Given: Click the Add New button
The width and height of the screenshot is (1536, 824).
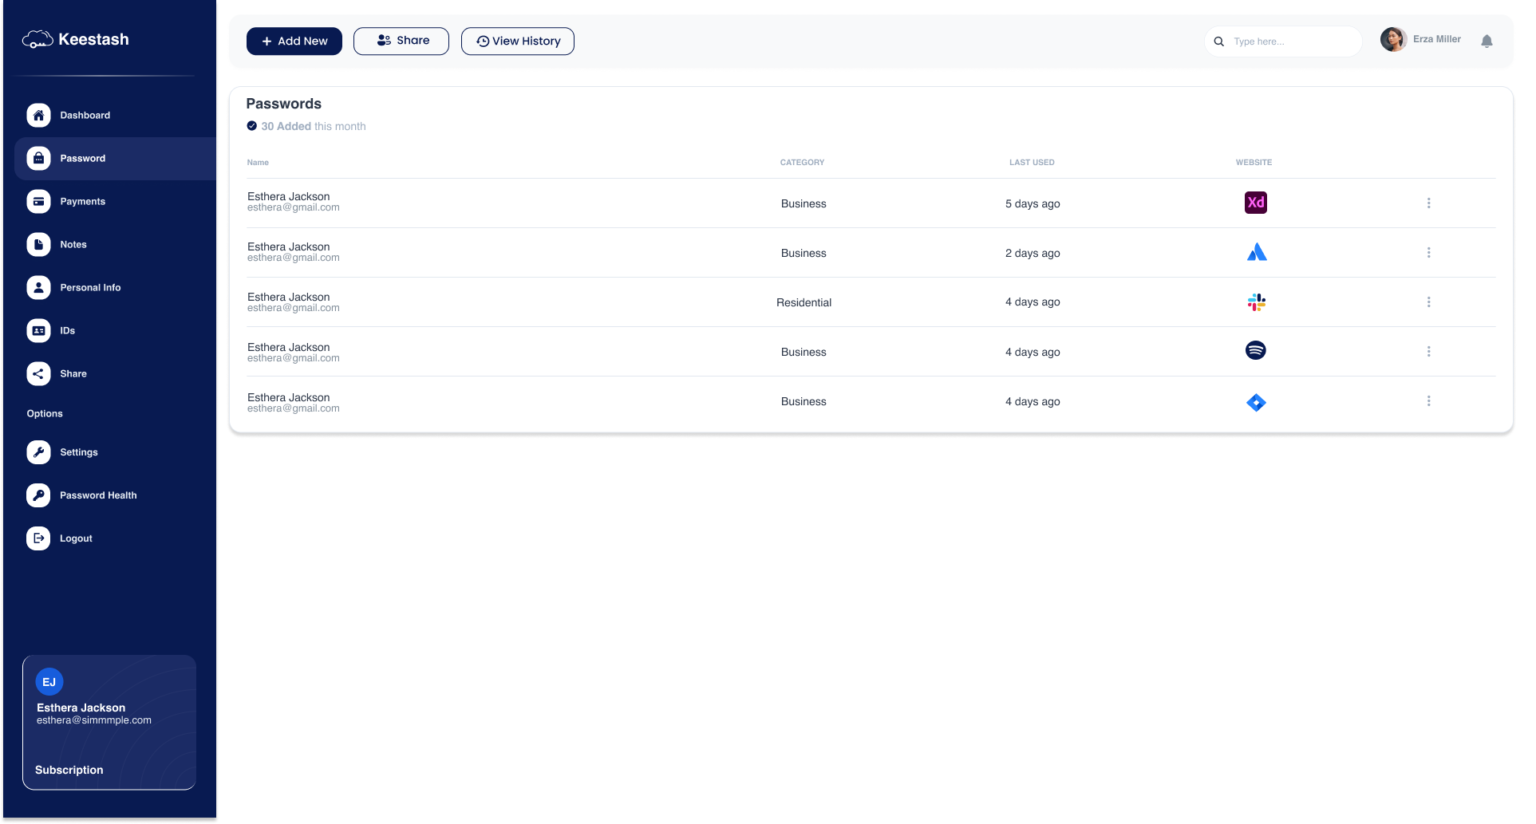Looking at the screenshot, I should click(x=294, y=41).
